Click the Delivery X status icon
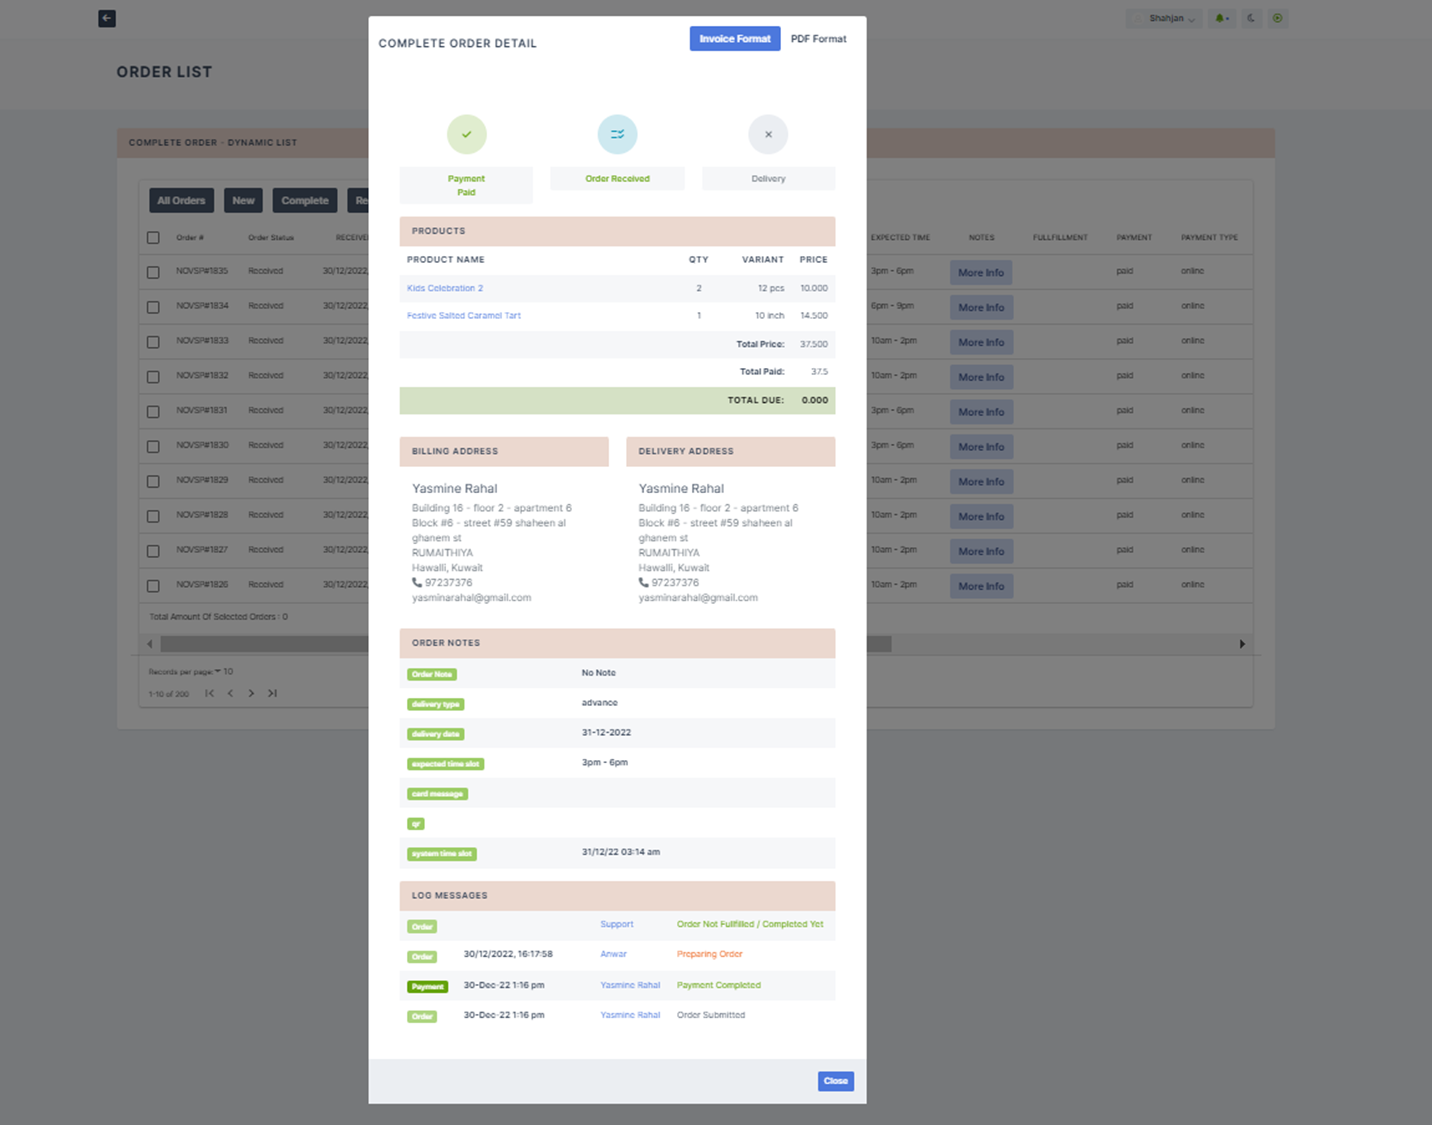This screenshot has width=1432, height=1125. tap(768, 134)
